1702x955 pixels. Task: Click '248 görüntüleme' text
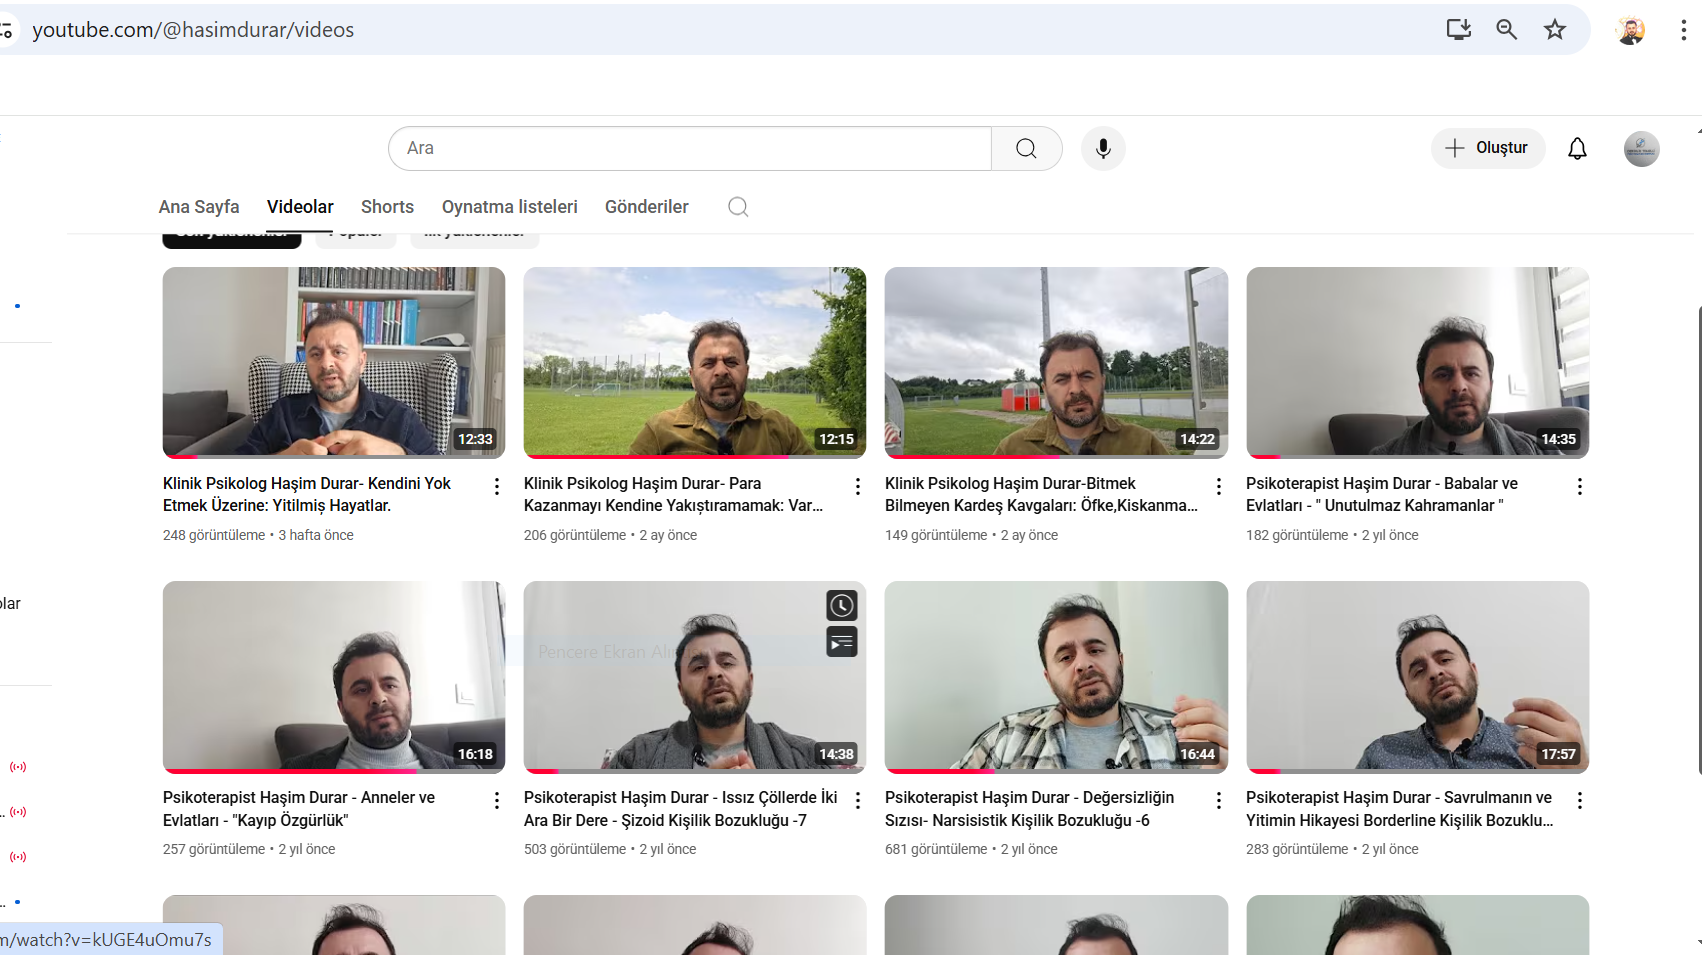214,535
